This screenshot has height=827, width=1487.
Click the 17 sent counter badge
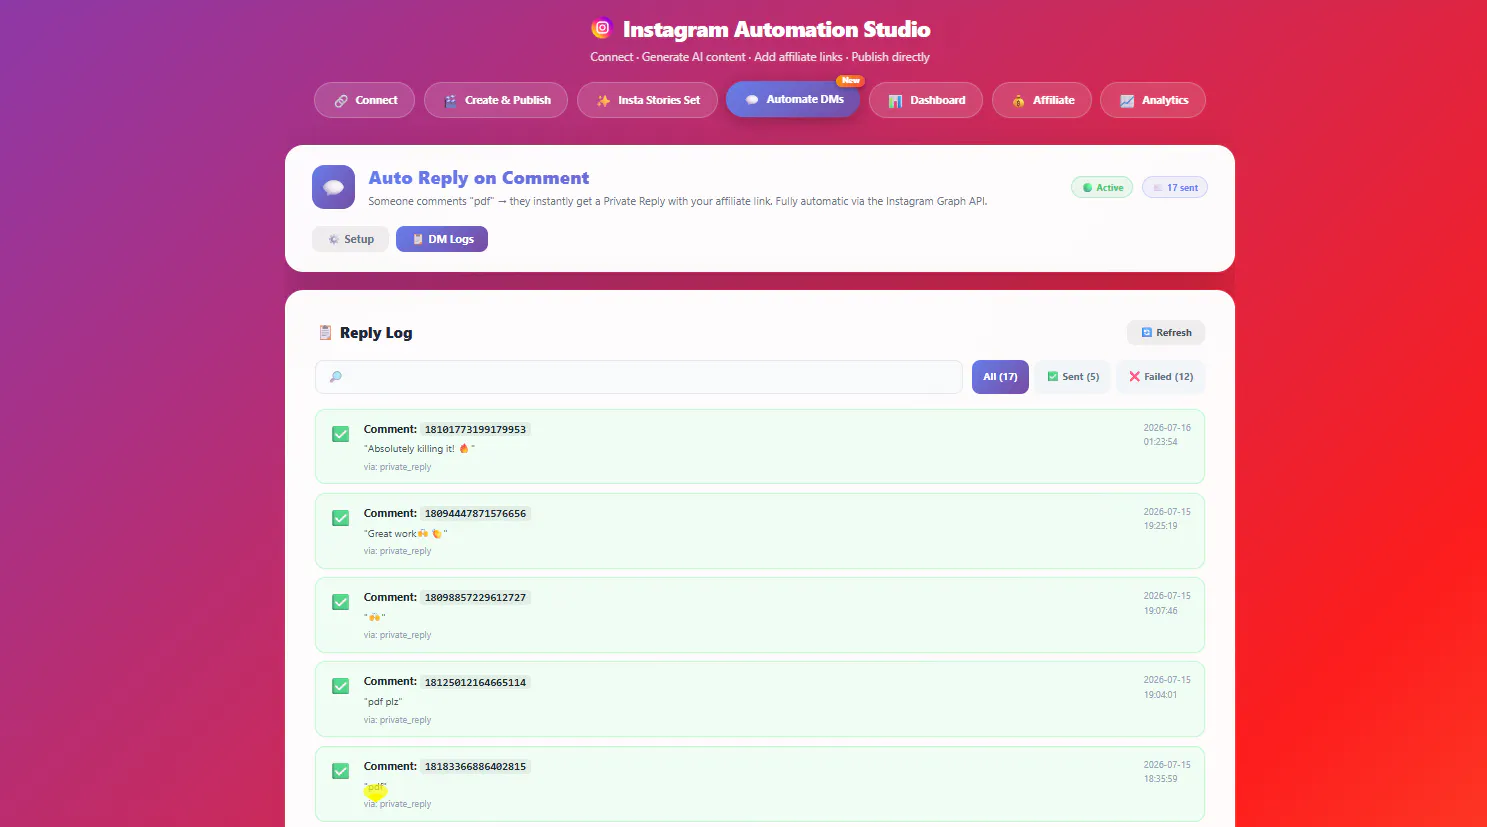coord(1175,188)
